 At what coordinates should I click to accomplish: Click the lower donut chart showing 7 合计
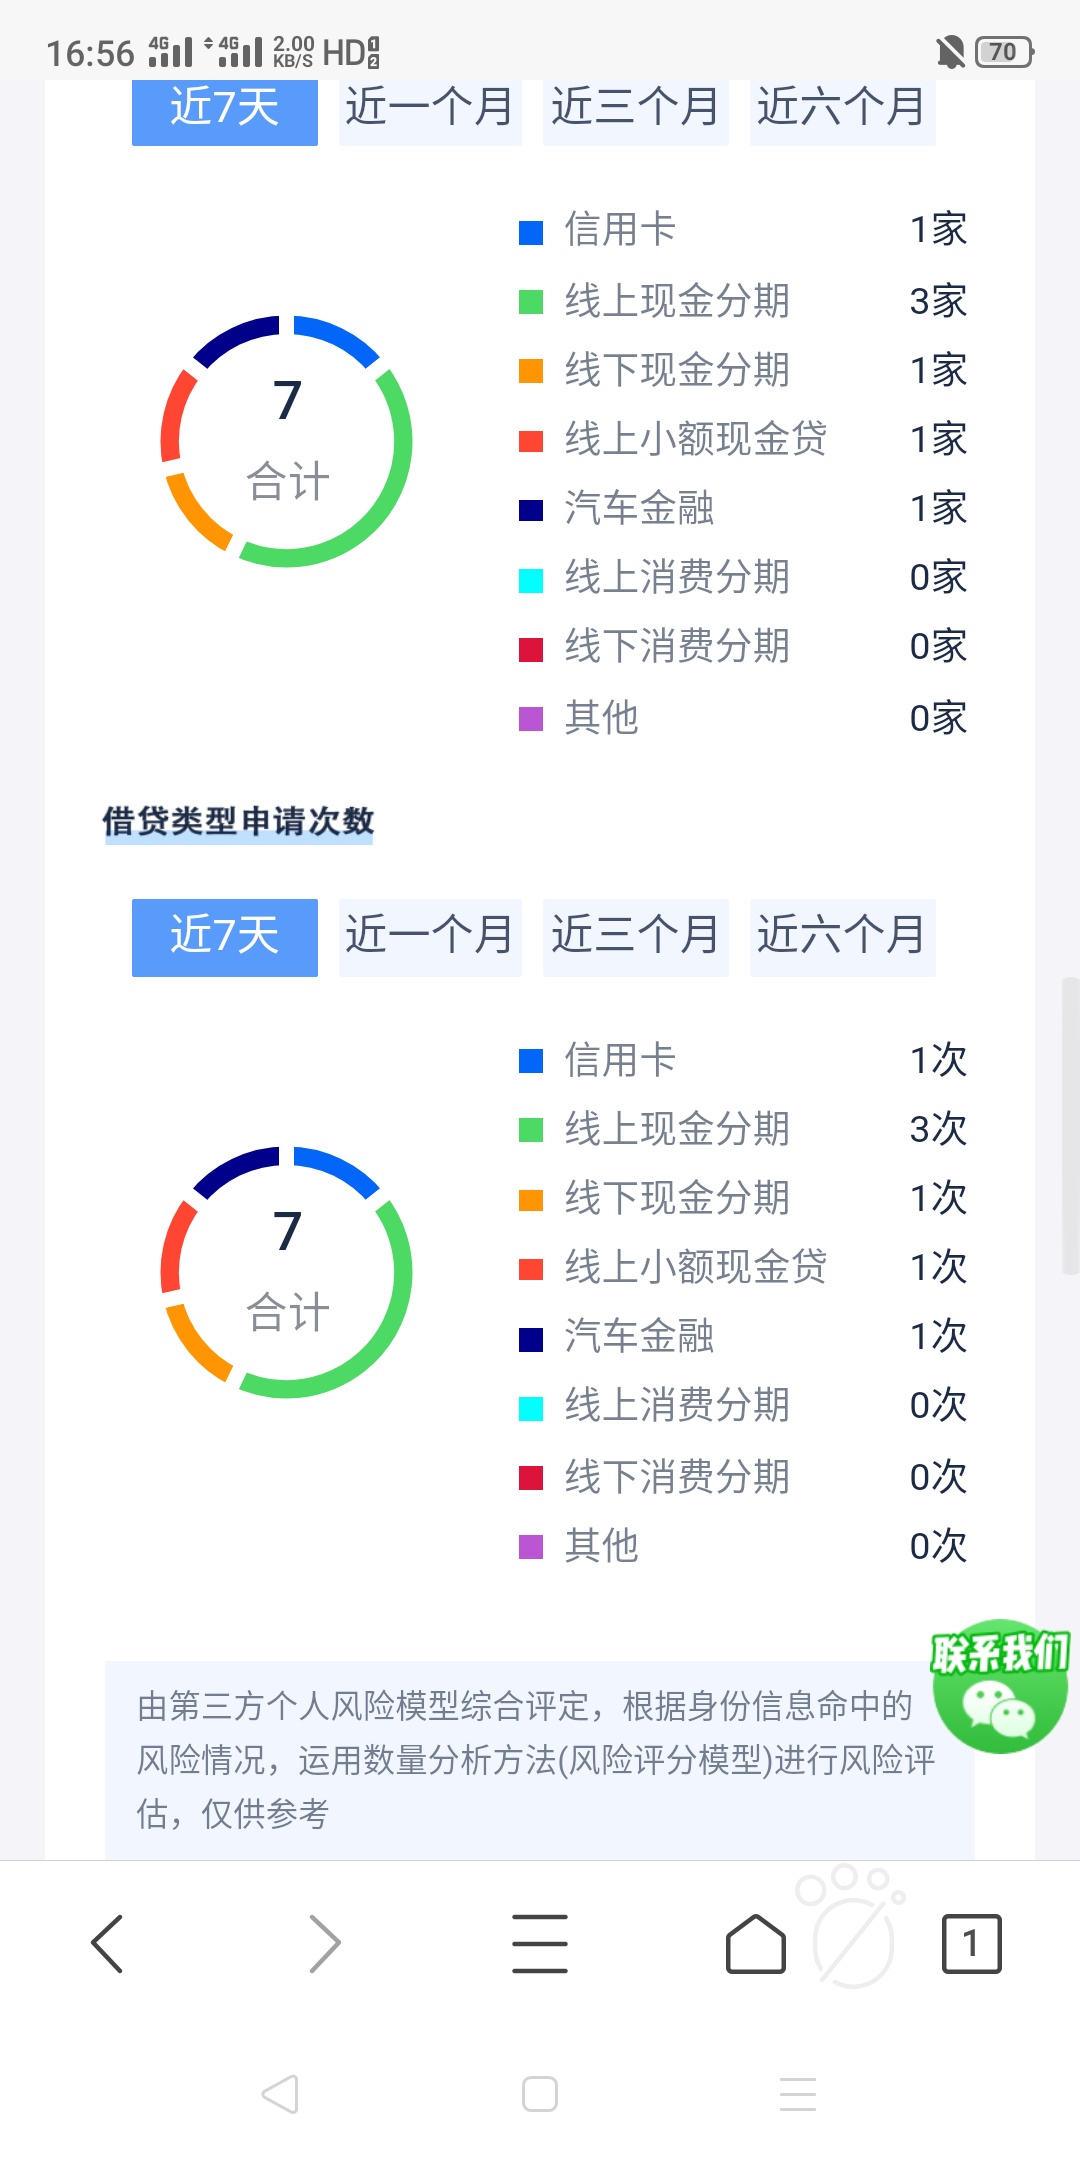click(x=286, y=1272)
